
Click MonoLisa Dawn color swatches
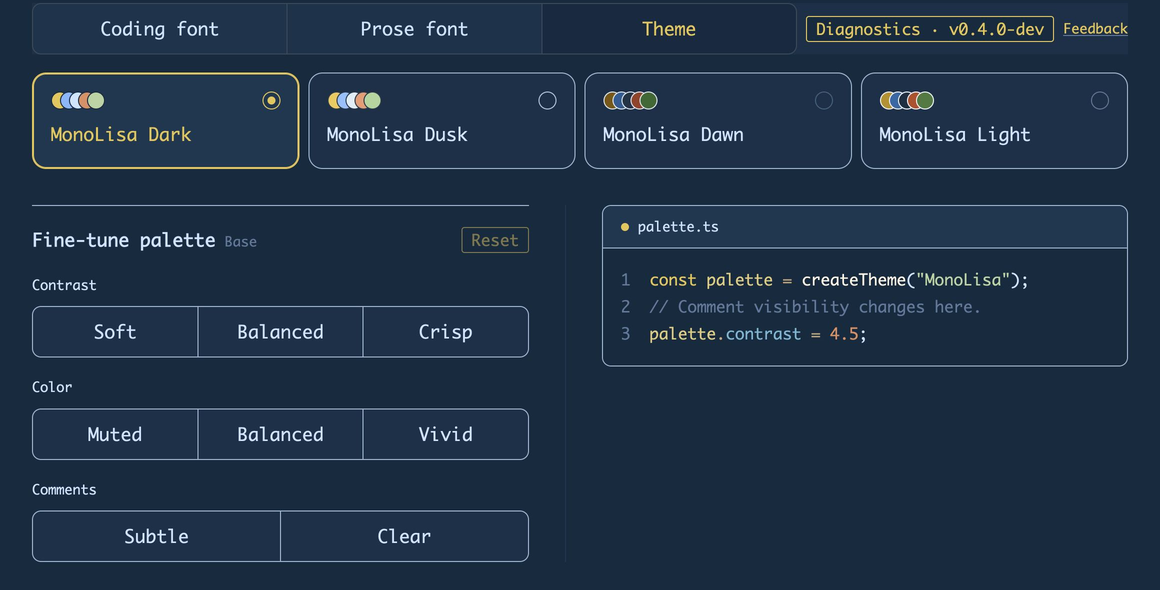630,101
